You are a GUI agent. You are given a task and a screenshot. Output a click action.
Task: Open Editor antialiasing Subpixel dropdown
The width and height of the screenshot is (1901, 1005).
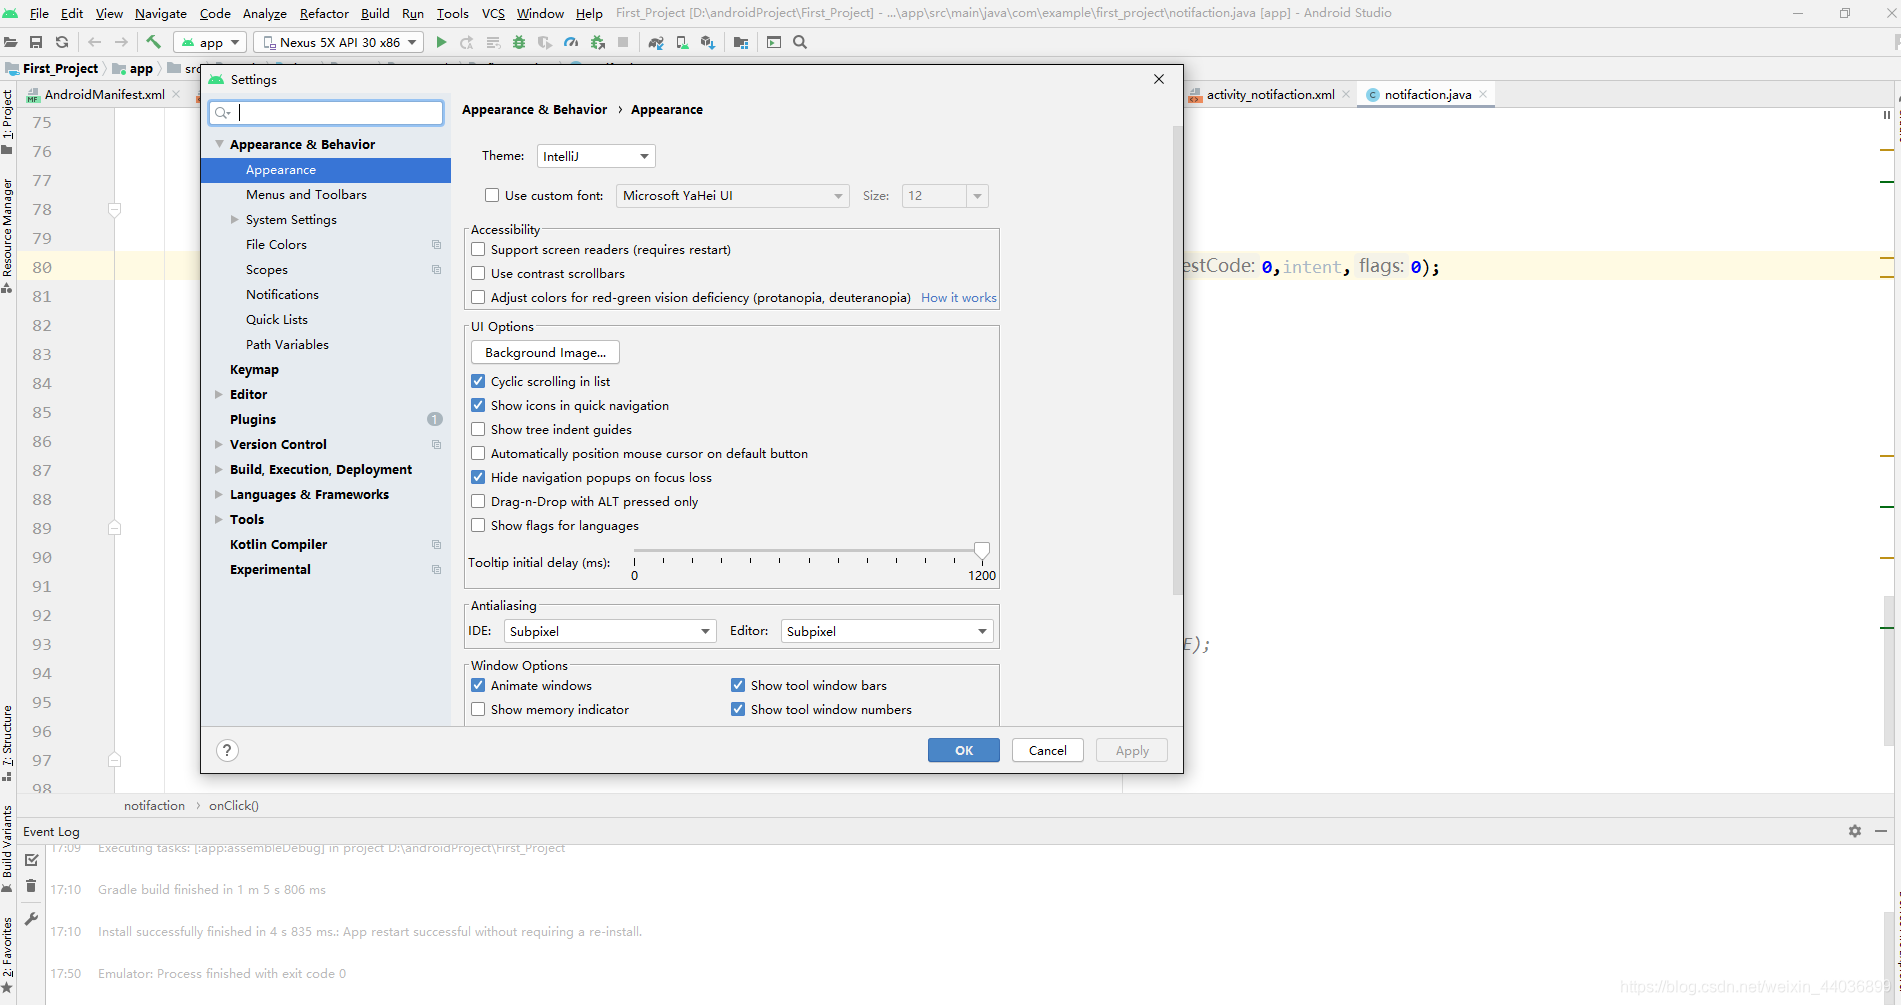tap(887, 631)
